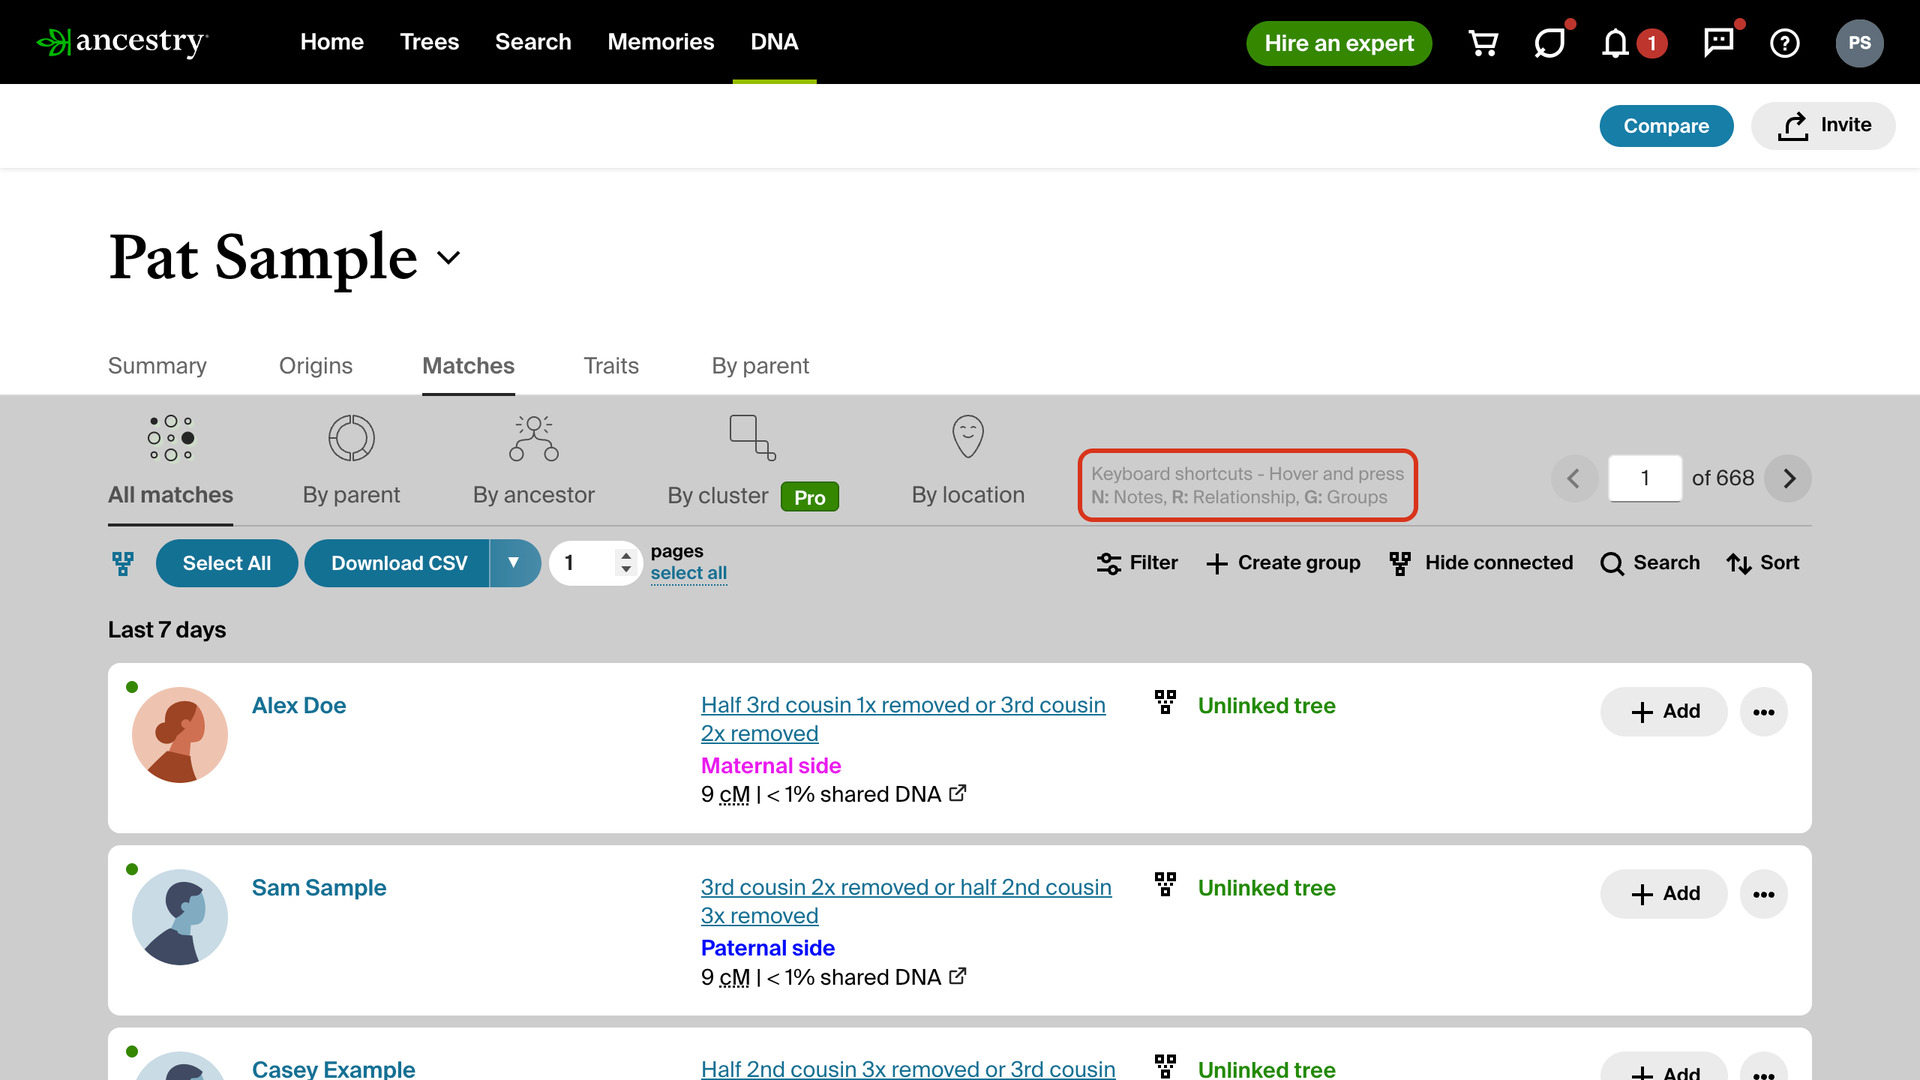
Task: Open the Filter options
Action: (x=1137, y=563)
